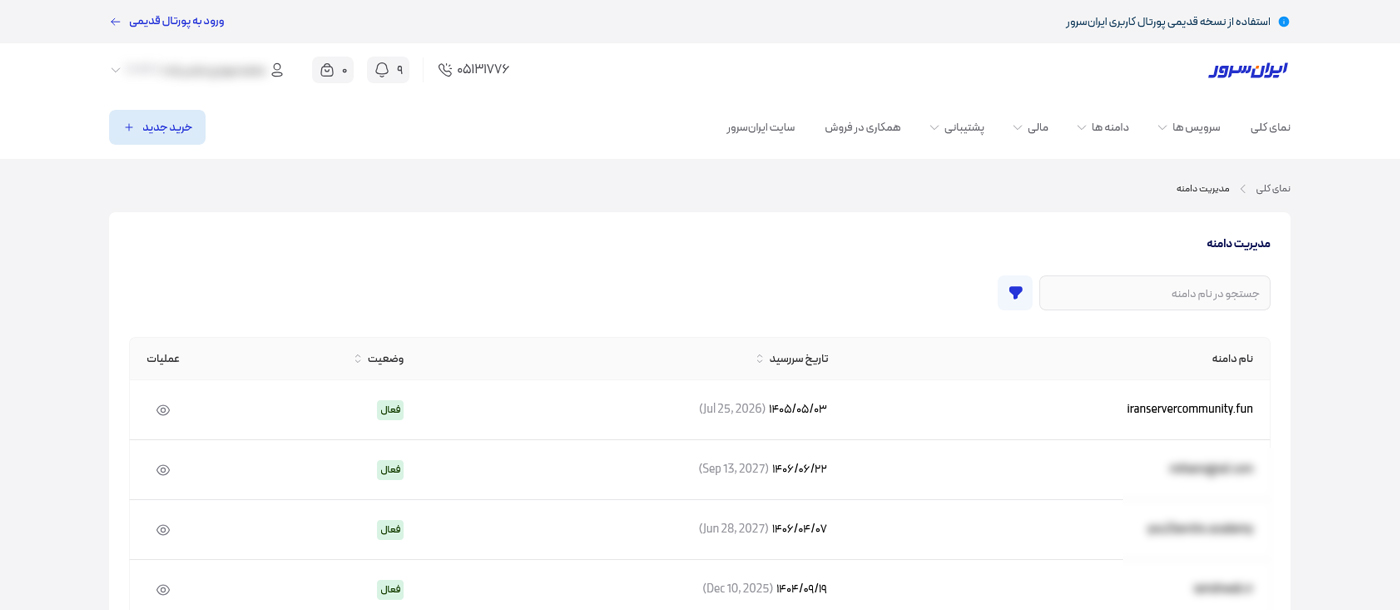Click the info icon in top banner

pos(1284,22)
